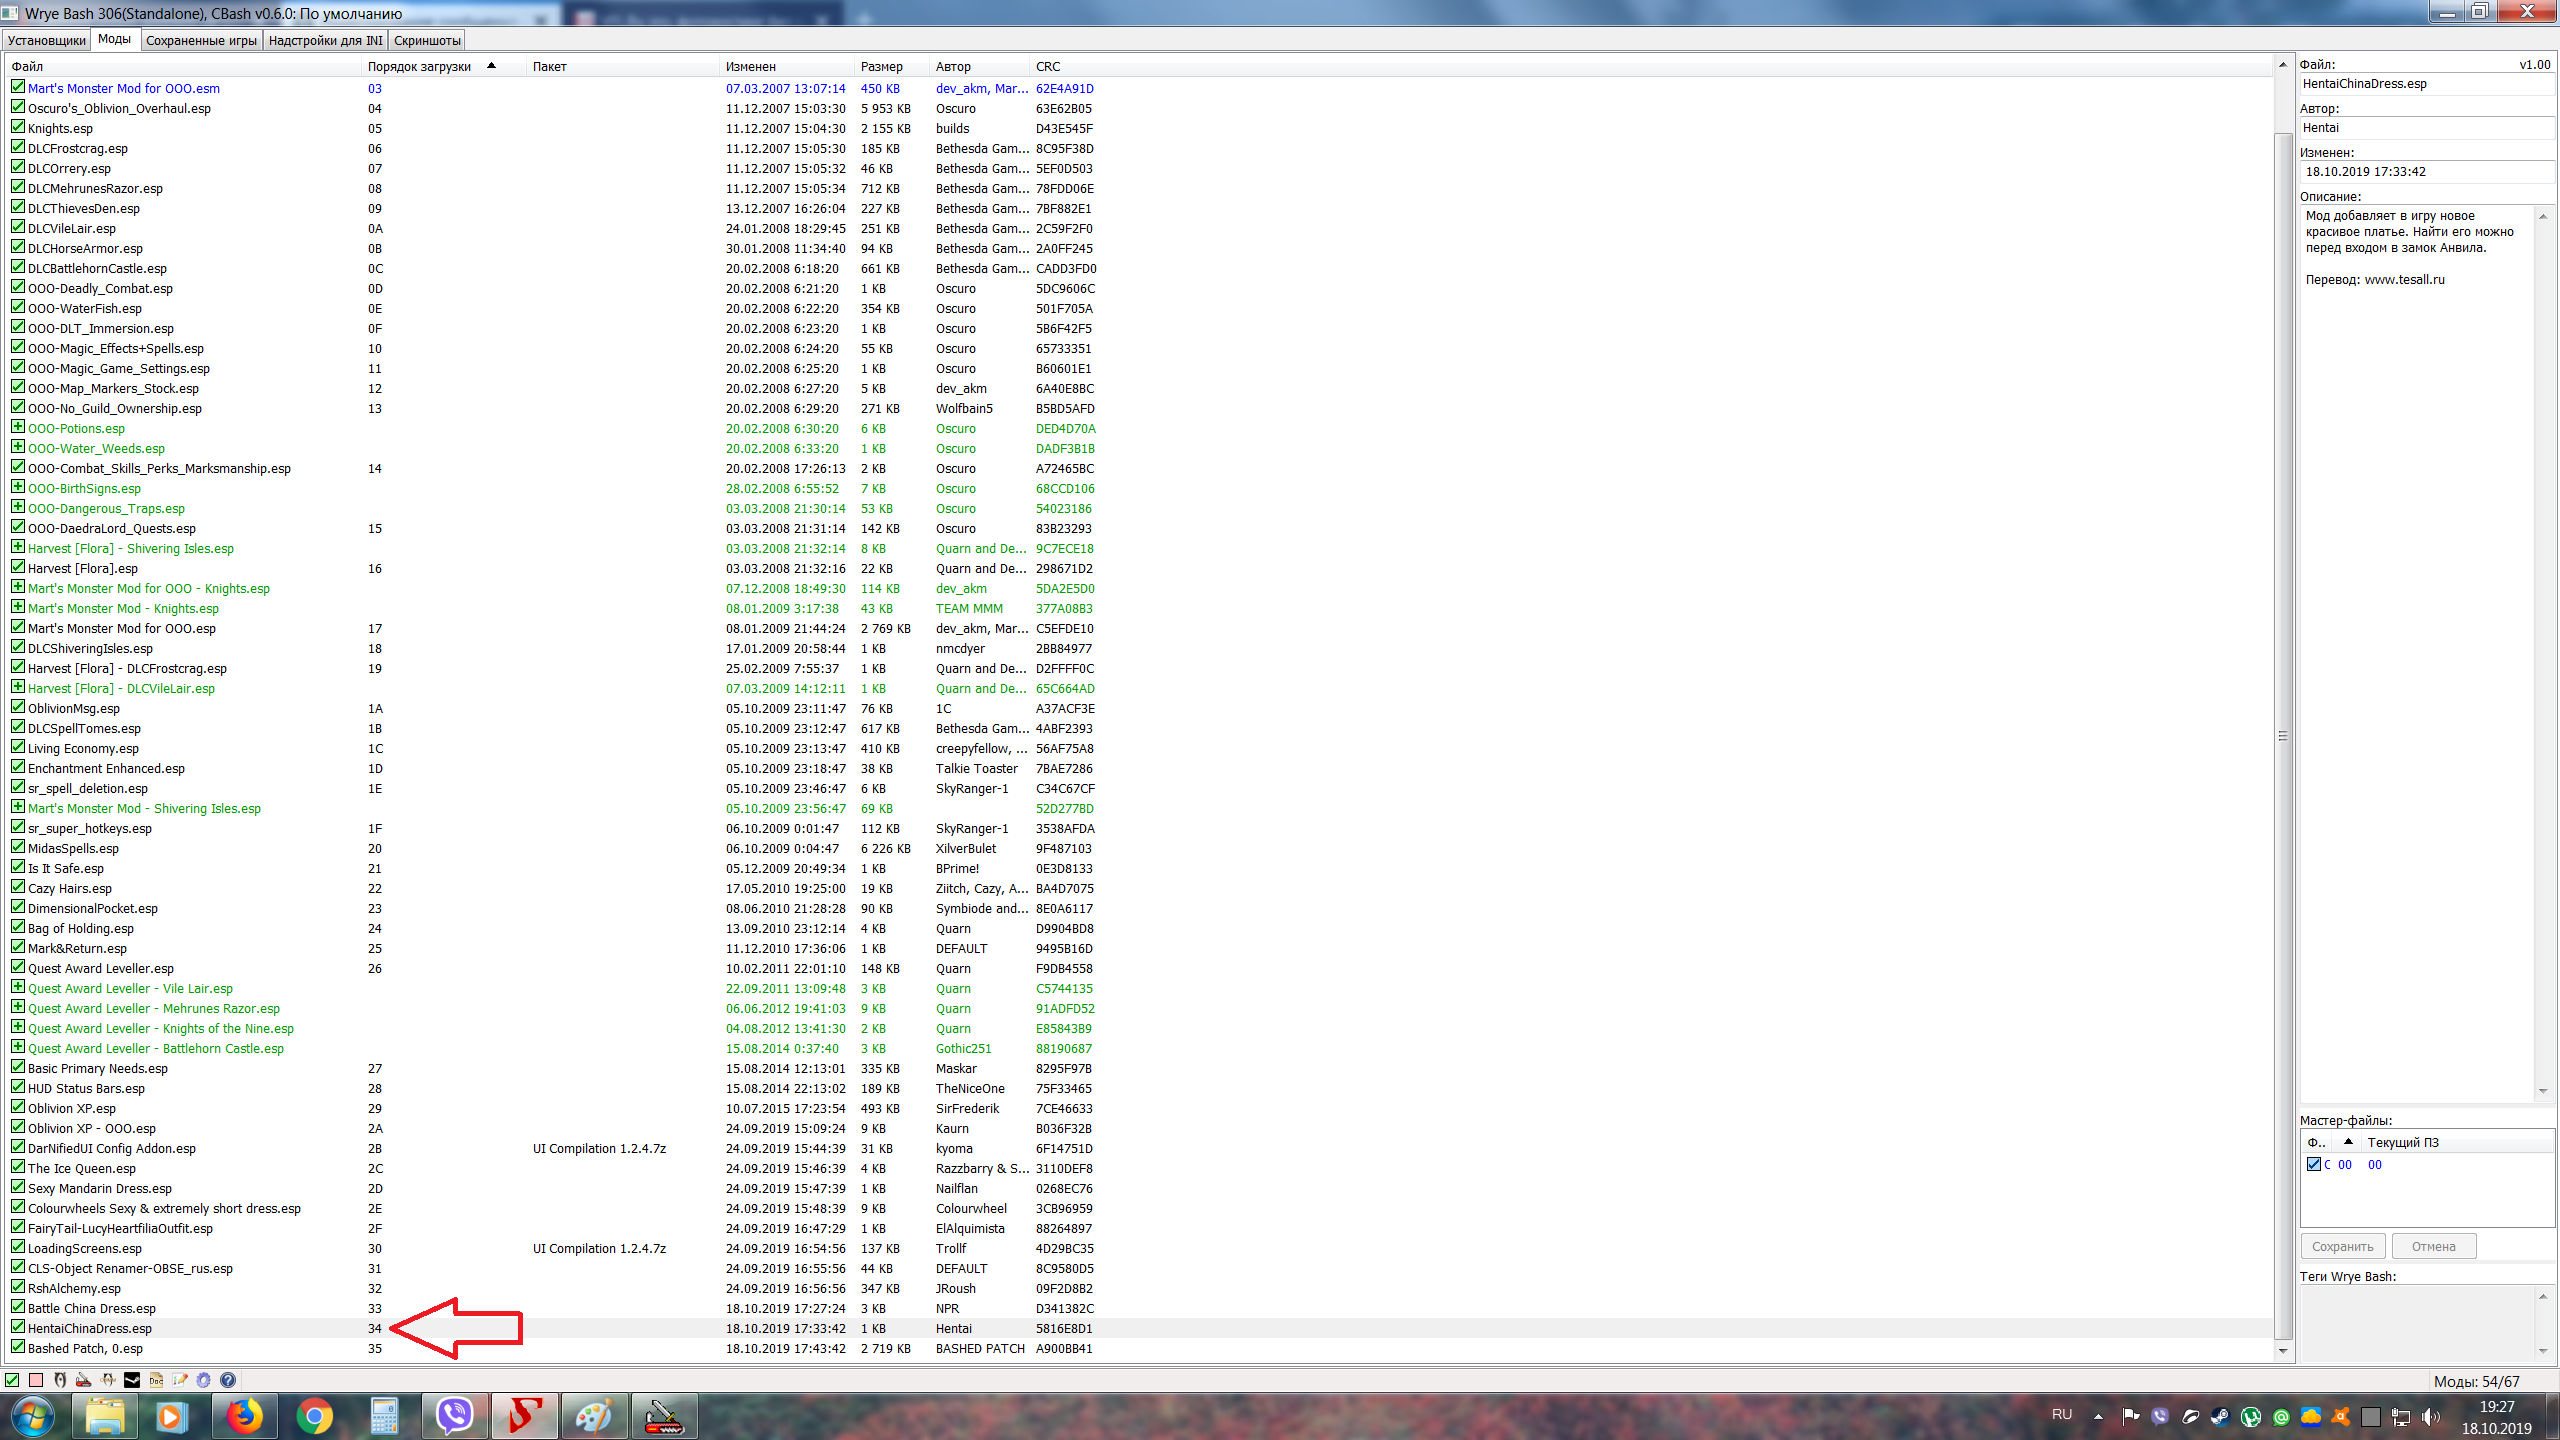
Task: Switch to Viber in the taskbar
Action: 454,1416
